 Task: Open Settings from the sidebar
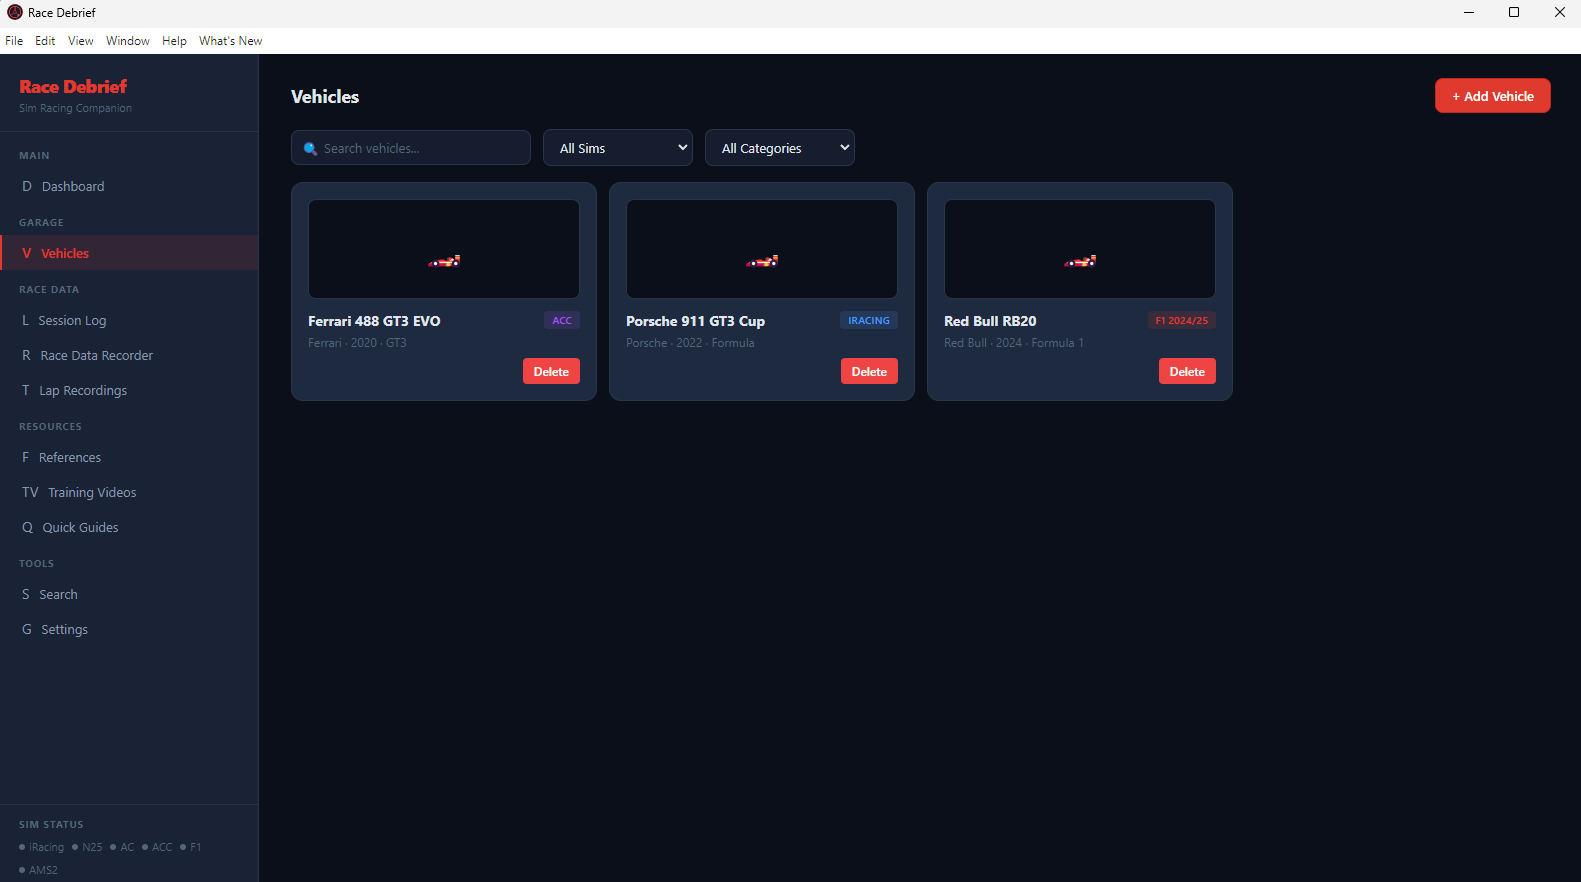coord(129,629)
